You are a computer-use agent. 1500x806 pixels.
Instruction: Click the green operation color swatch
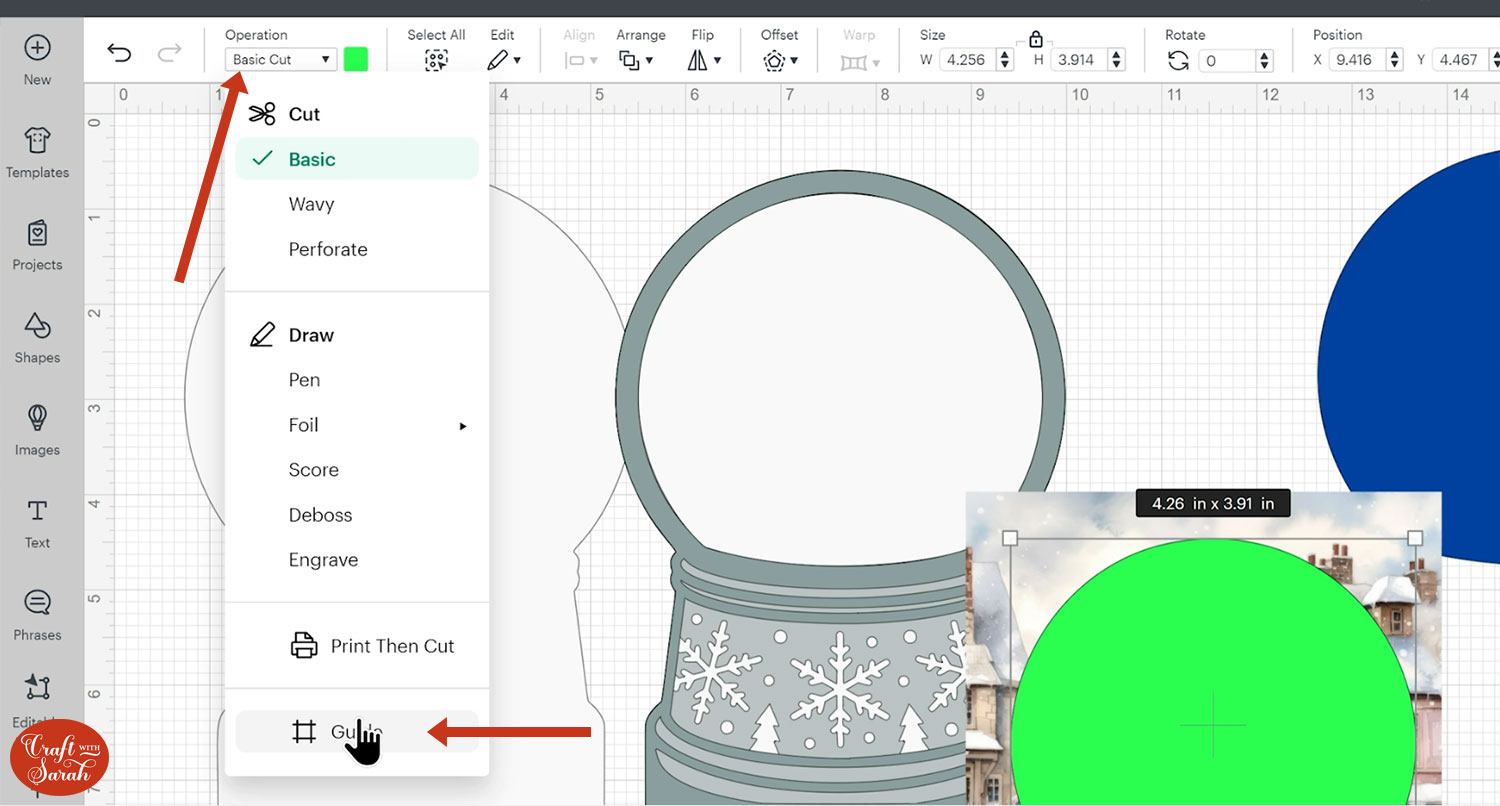[356, 59]
